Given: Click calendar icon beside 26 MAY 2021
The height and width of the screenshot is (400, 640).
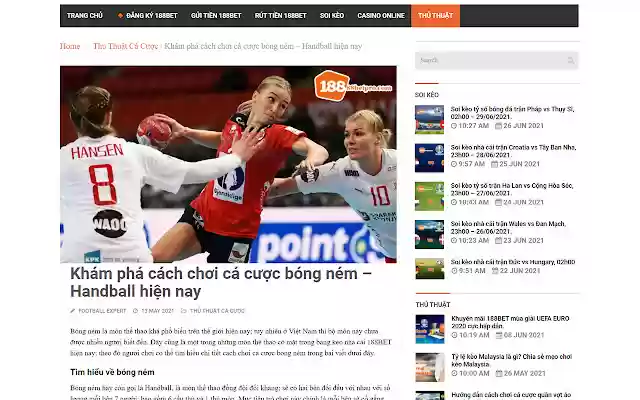Looking at the screenshot, I should point(499,373).
